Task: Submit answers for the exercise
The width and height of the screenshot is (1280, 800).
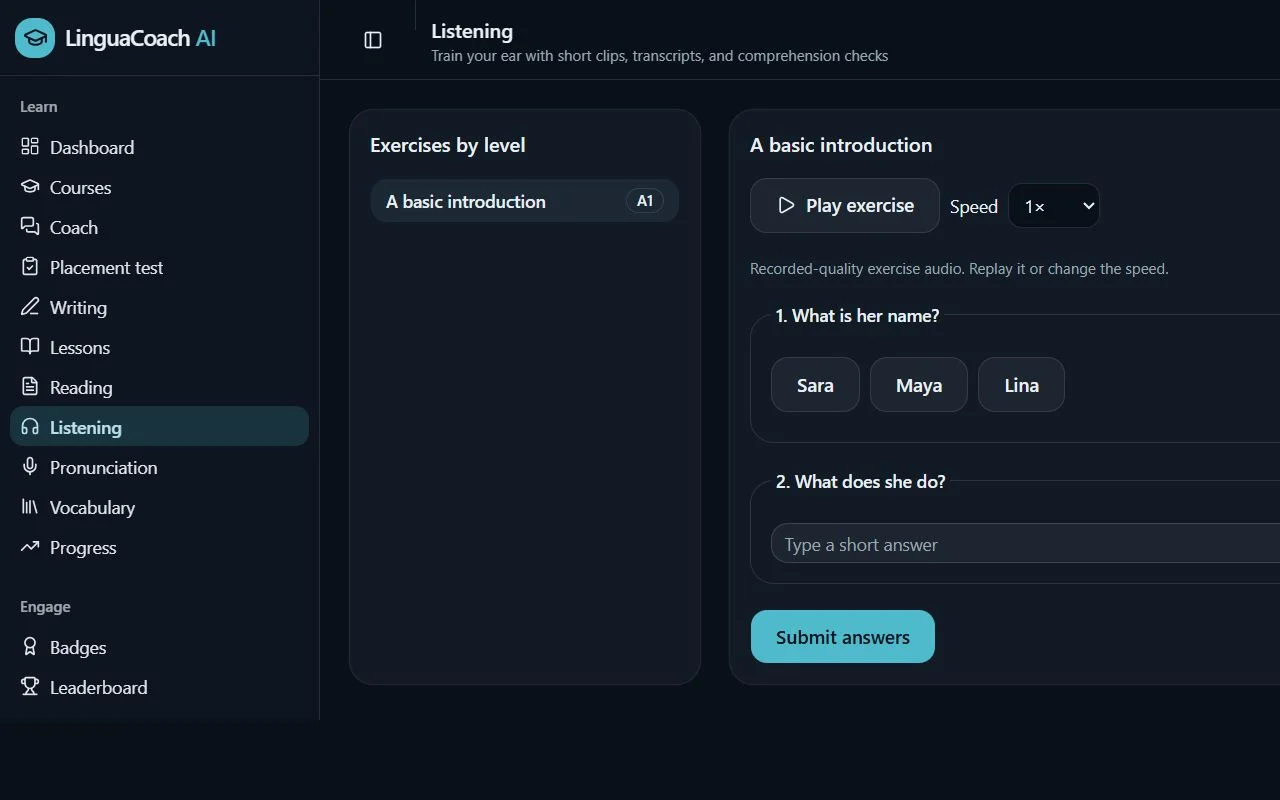Action: coord(843,637)
